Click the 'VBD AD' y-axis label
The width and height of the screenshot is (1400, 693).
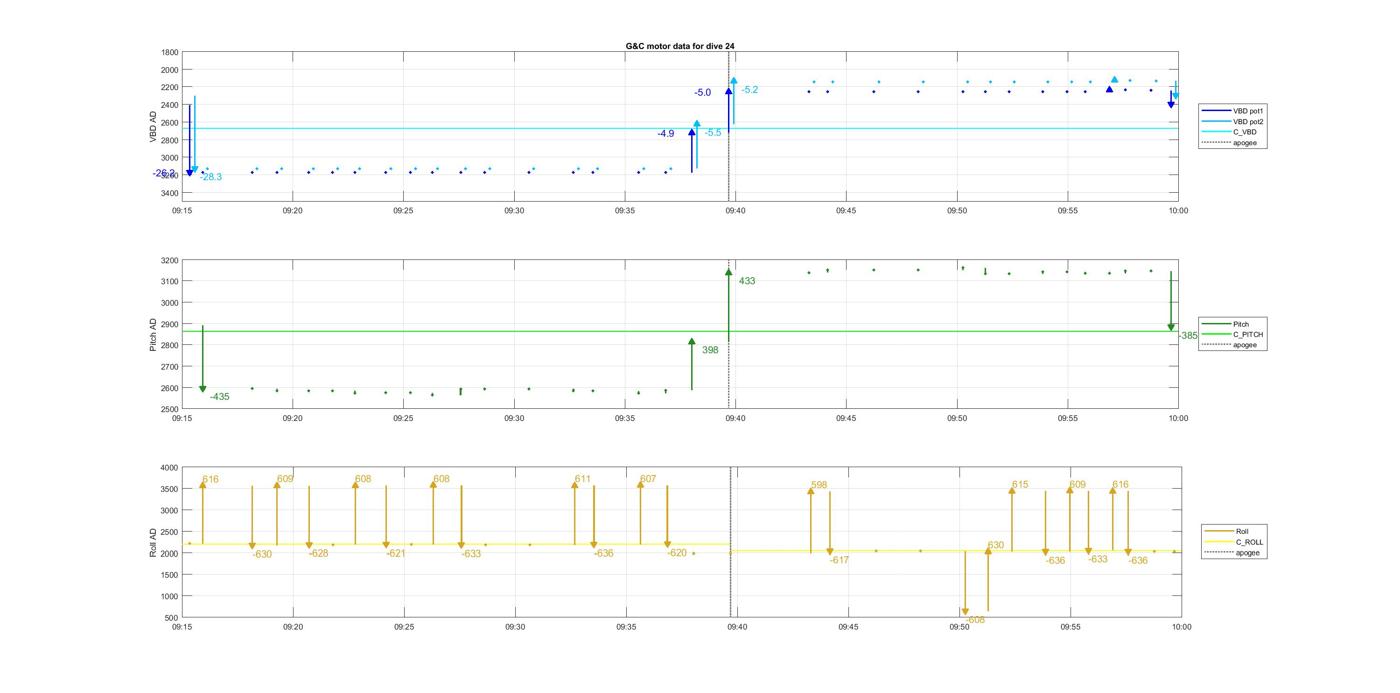[154, 127]
